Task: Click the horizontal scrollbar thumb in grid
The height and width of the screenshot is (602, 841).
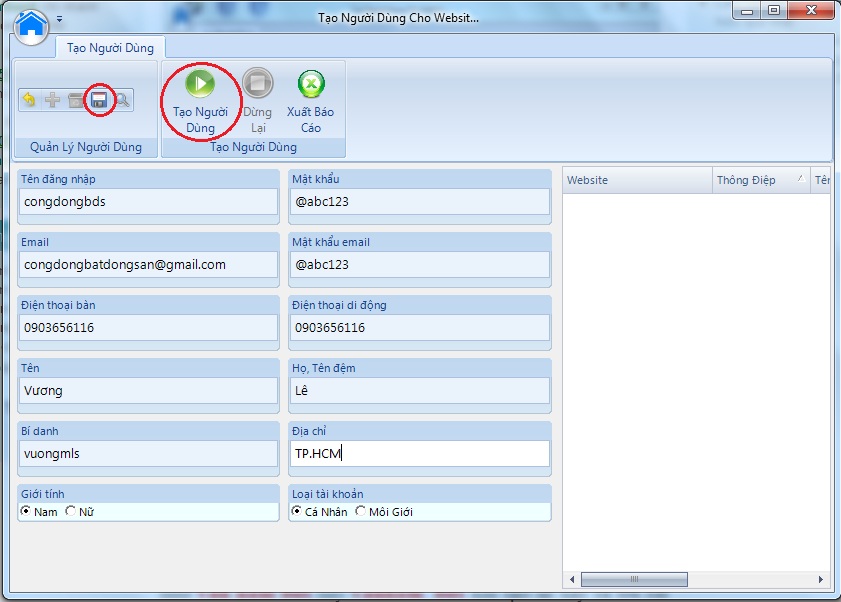Action: coord(634,579)
